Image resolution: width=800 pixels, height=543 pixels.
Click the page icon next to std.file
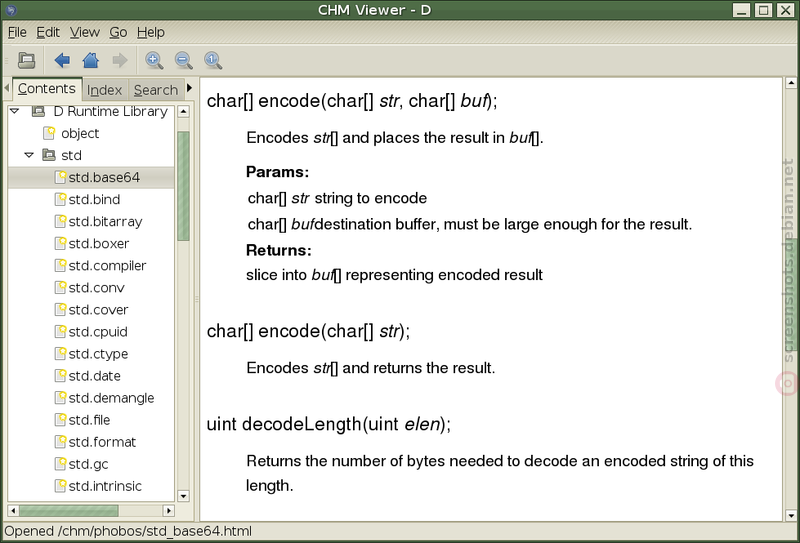coord(60,419)
